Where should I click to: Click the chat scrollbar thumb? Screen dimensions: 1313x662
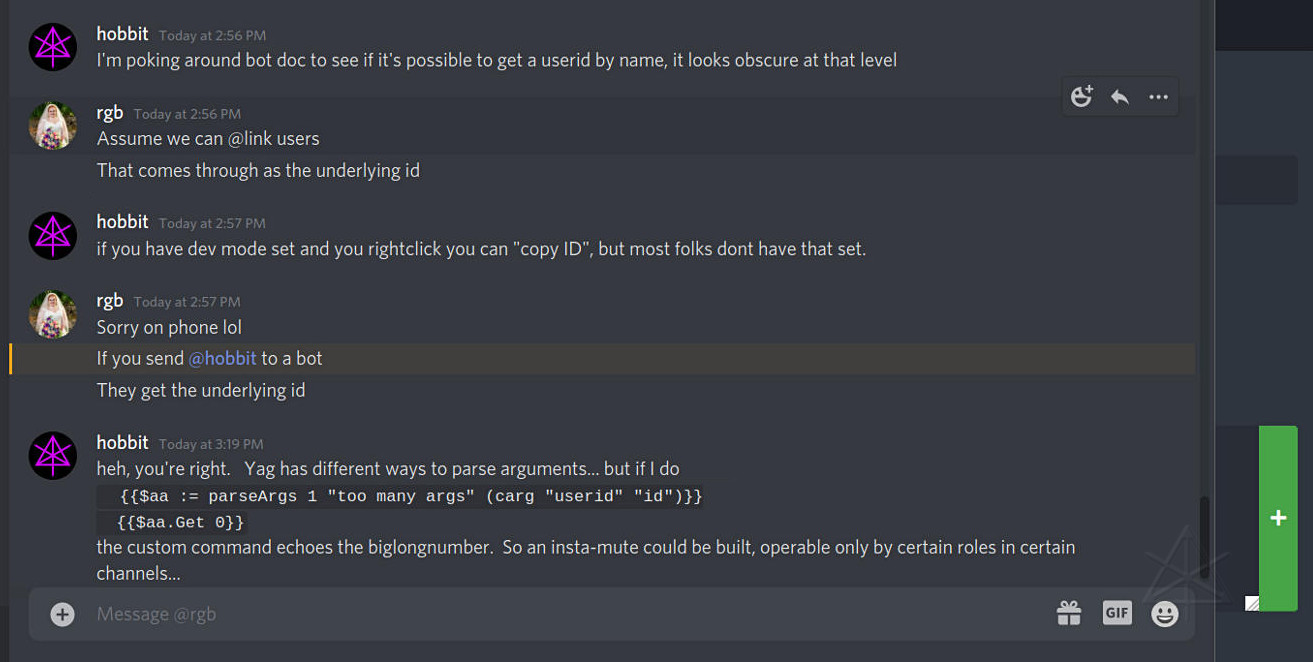pyautogui.click(x=1205, y=535)
